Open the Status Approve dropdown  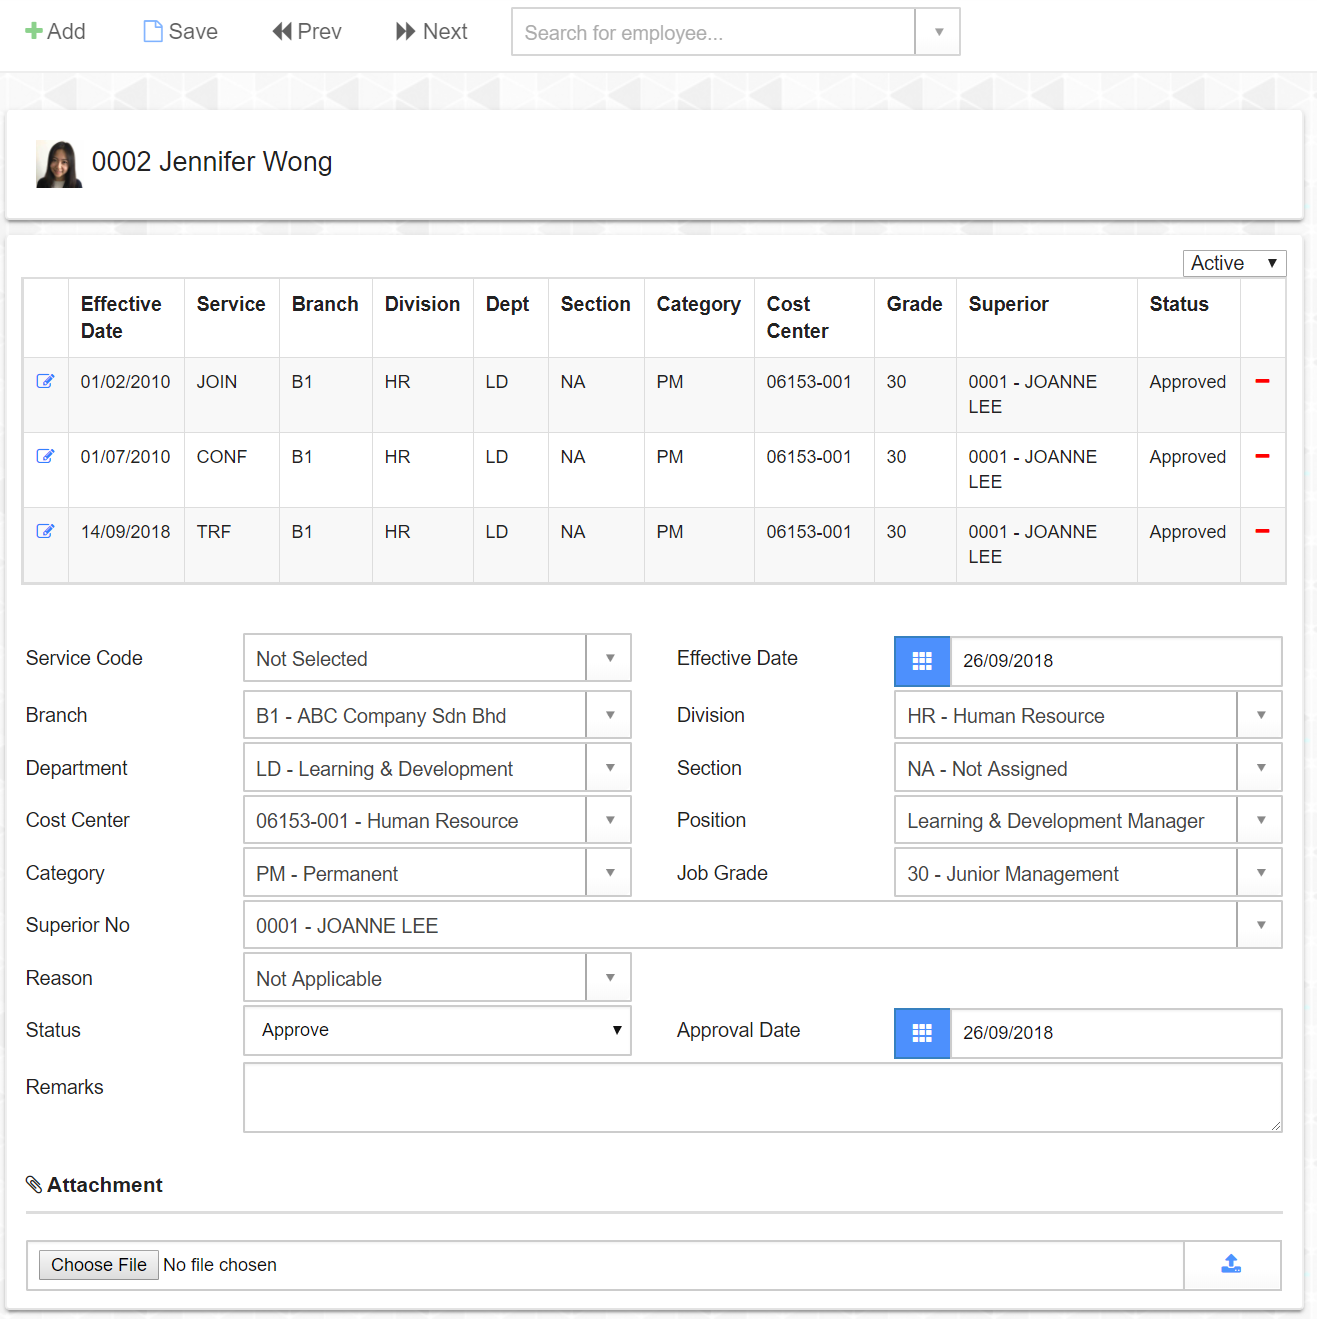437,1030
